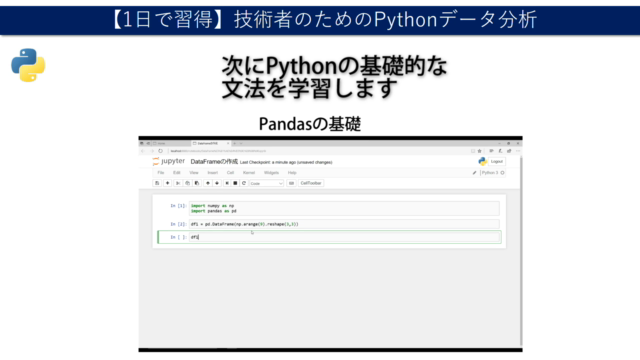
Task: Click the save notebook icon
Action: [157, 183]
